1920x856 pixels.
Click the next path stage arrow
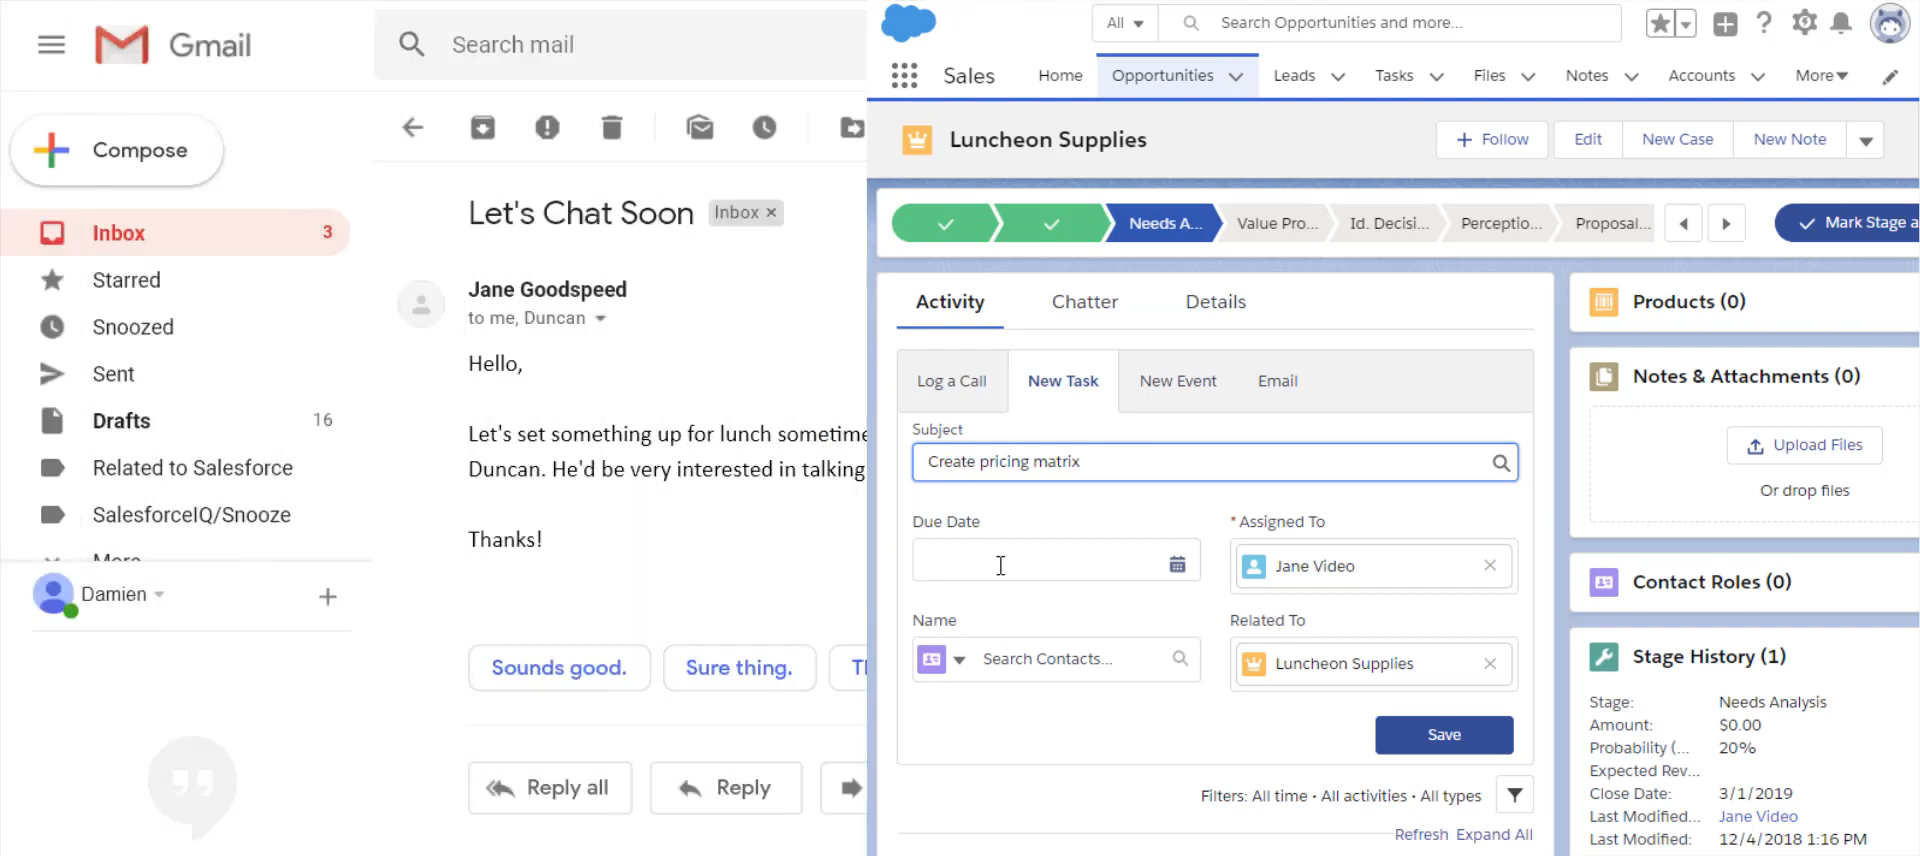click(1726, 223)
